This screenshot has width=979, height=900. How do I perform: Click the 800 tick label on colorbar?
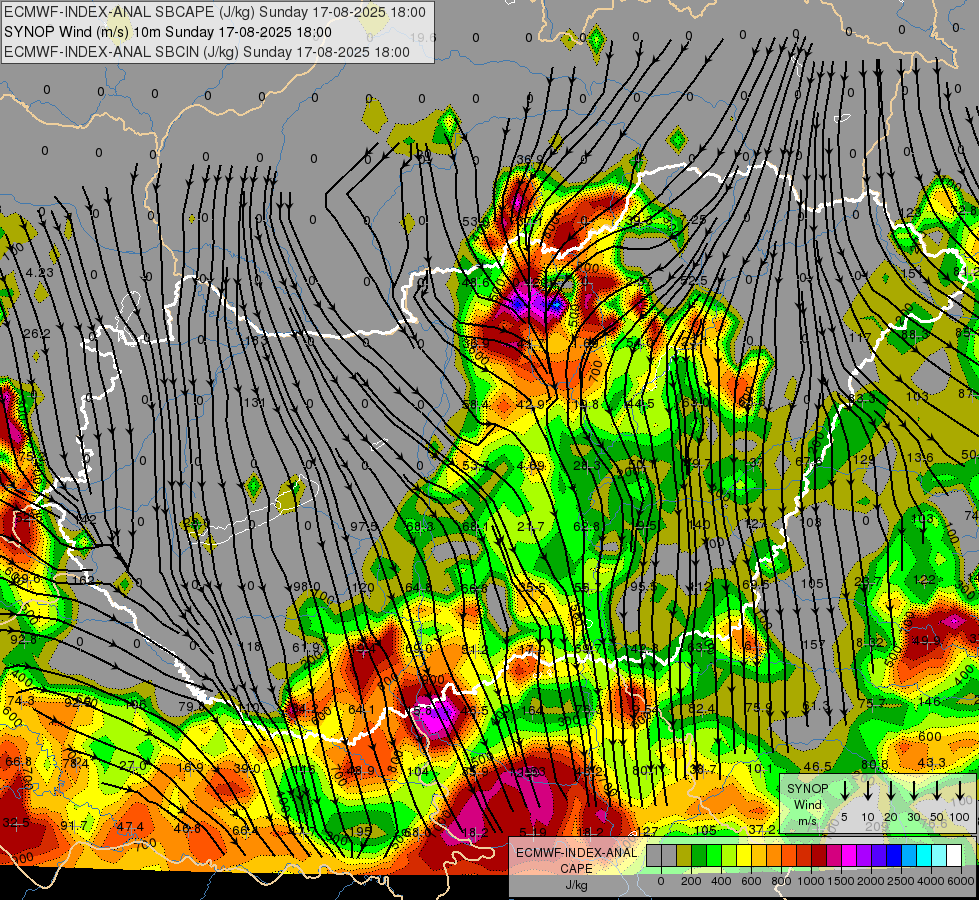781,881
